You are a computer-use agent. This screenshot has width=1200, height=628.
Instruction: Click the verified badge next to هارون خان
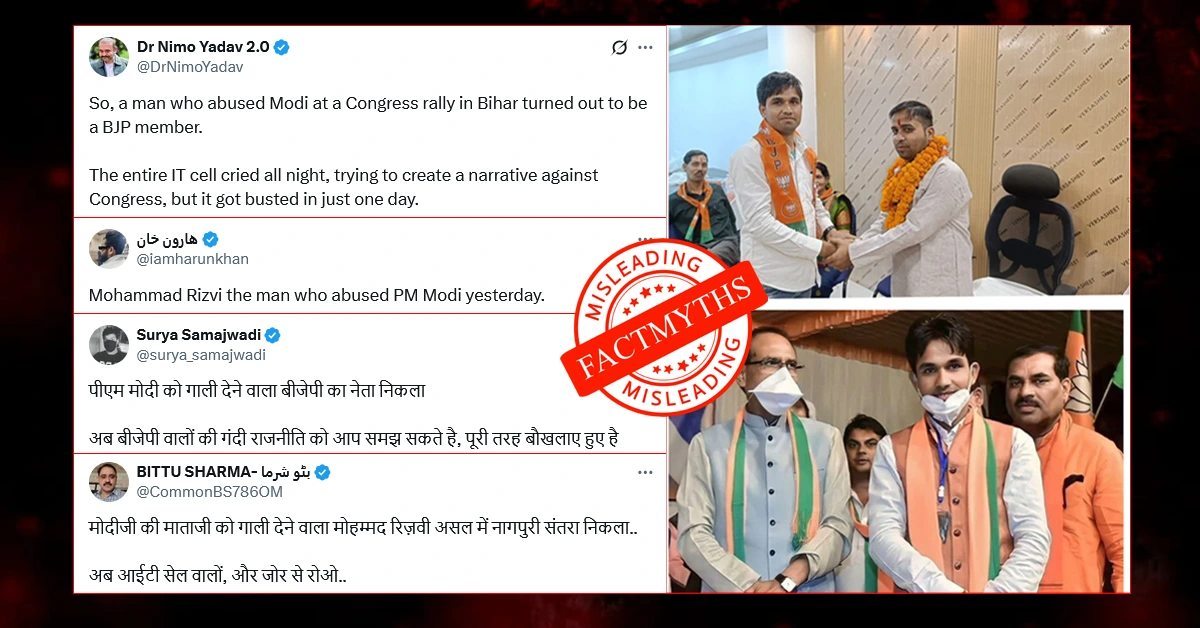coord(210,240)
